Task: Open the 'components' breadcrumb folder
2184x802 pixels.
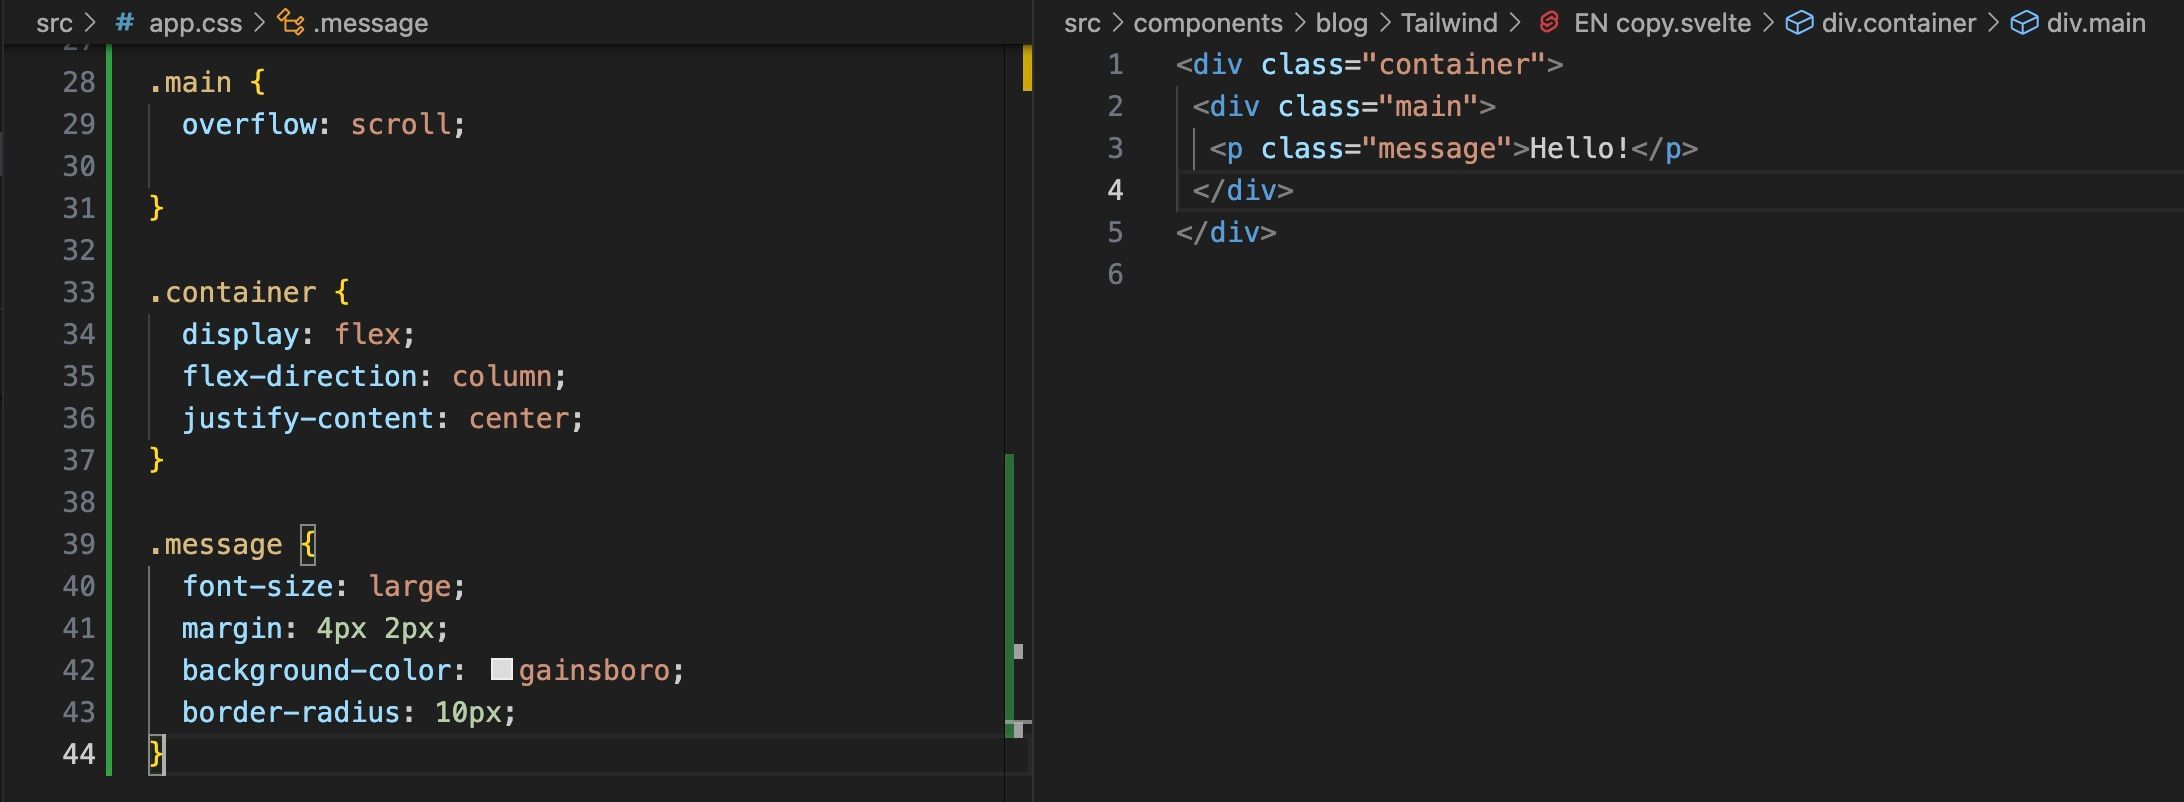Action: pos(1207,23)
